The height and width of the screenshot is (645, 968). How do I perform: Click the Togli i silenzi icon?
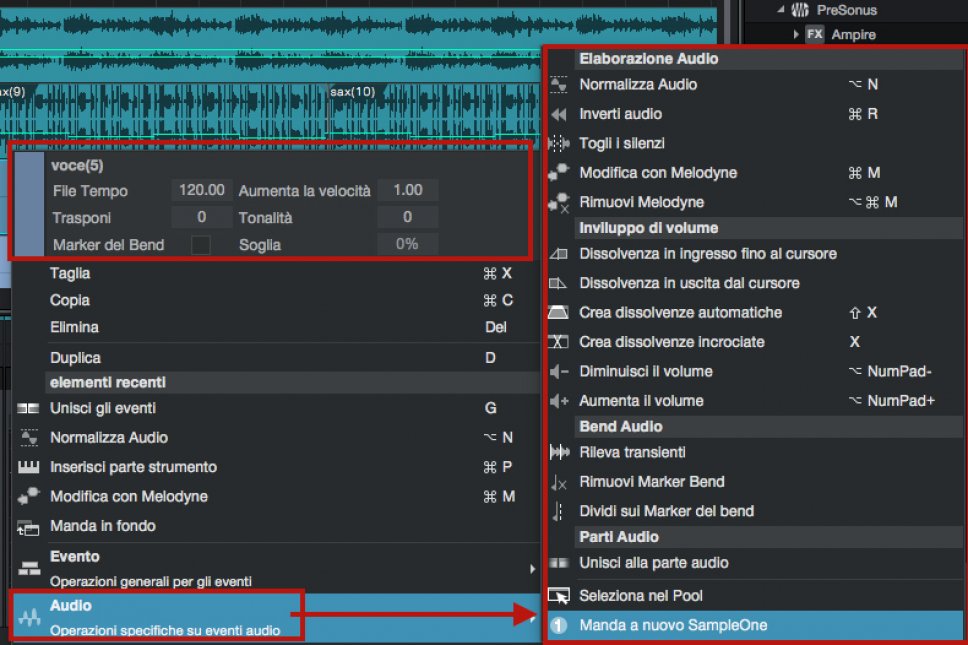pos(559,143)
